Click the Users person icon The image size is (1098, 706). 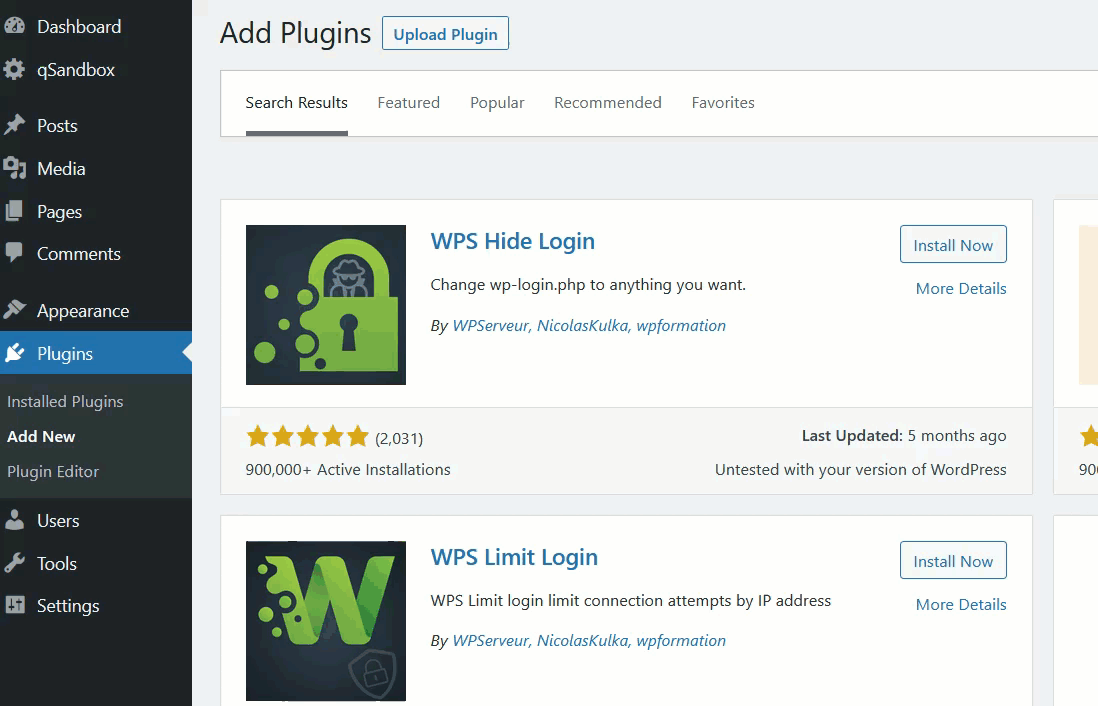click(x=14, y=521)
